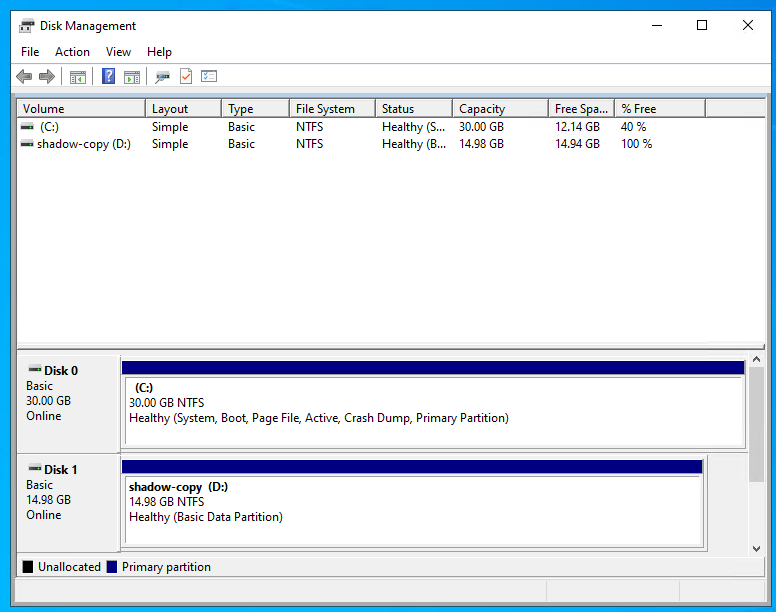The width and height of the screenshot is (776, 612).
Task: Click the disk pane vertical scrollbar thumb
Action: (x=756, y=424)
